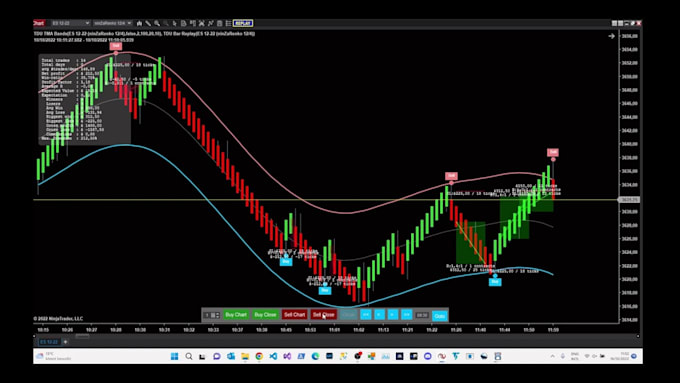
Task: Open the data box page icon
Action: coord(183,23)
